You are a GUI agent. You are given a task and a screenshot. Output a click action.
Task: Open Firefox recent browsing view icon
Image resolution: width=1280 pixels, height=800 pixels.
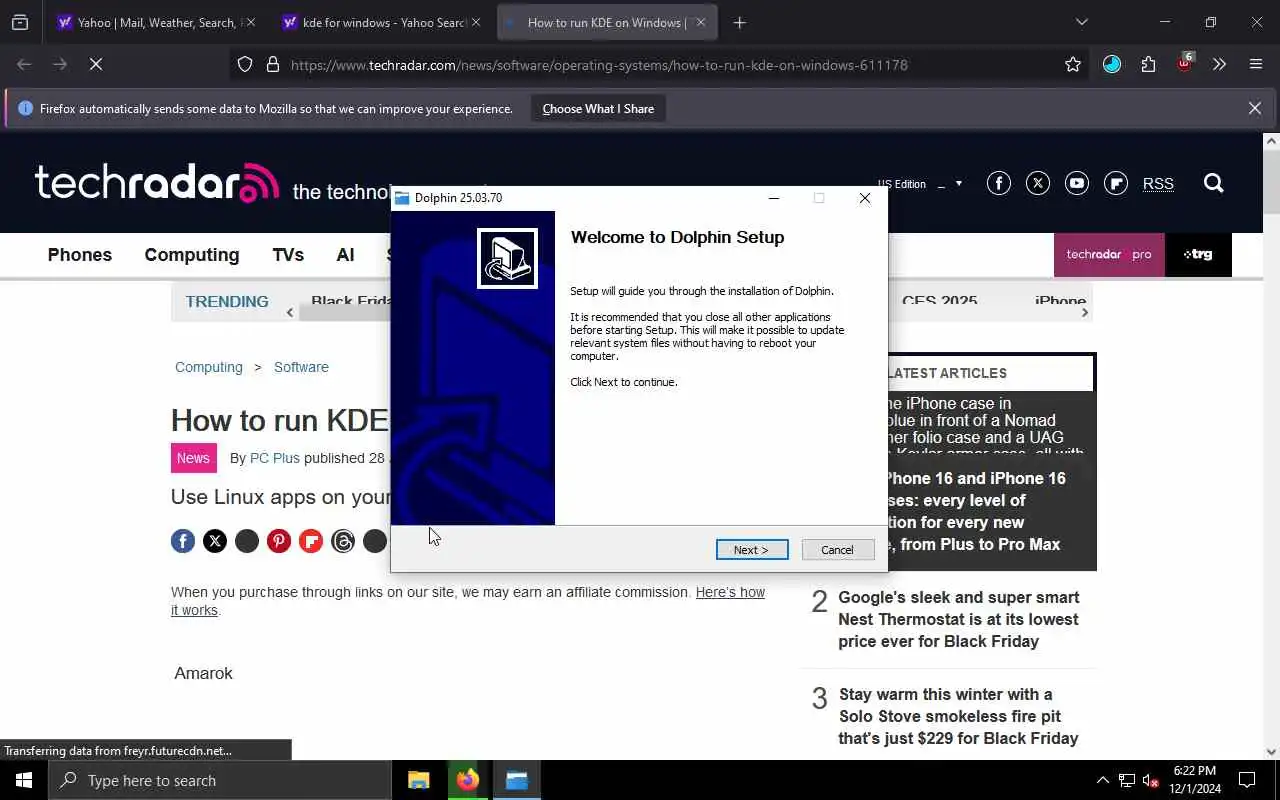tap(20, 22)
